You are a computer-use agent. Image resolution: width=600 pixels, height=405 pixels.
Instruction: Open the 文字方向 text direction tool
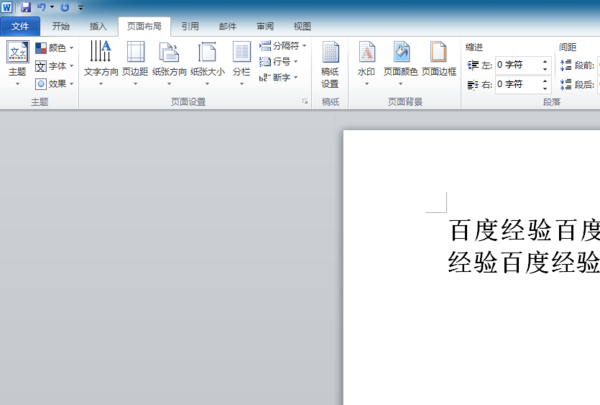point(101,63)
